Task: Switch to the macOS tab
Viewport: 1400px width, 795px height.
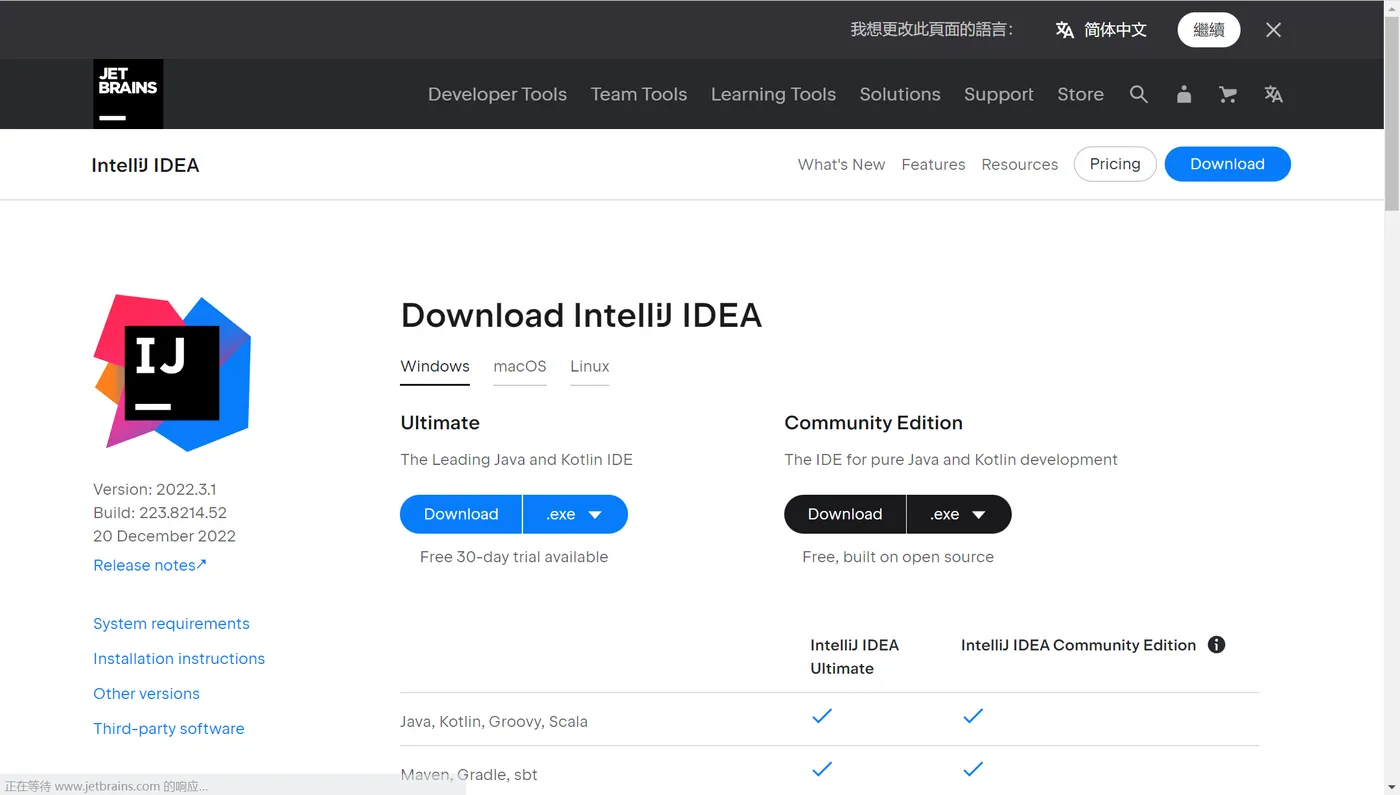Action: coord(520,367)
